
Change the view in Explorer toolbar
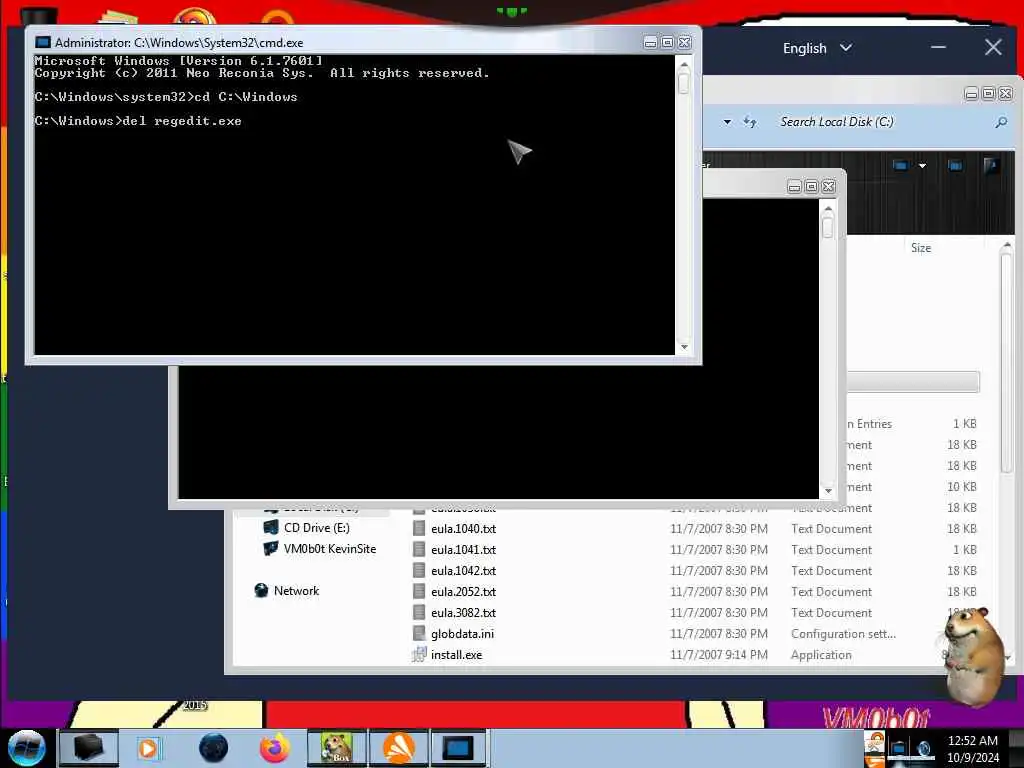900,166
